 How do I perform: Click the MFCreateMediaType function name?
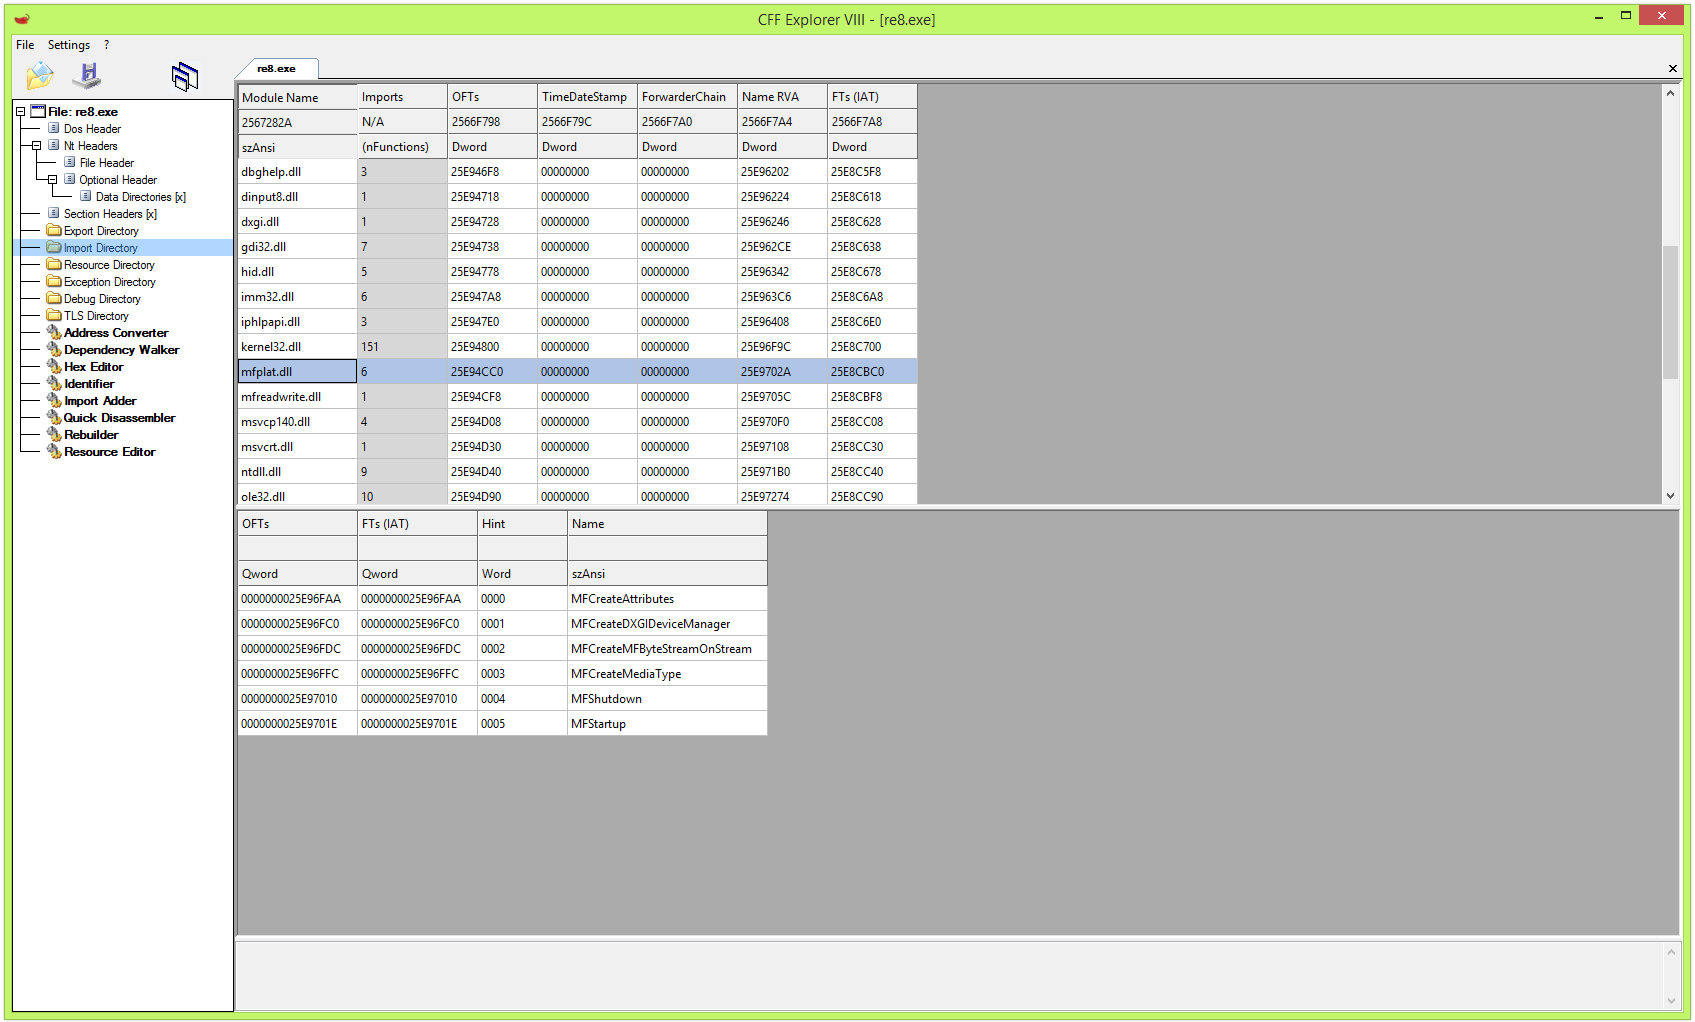pos(626,674)
